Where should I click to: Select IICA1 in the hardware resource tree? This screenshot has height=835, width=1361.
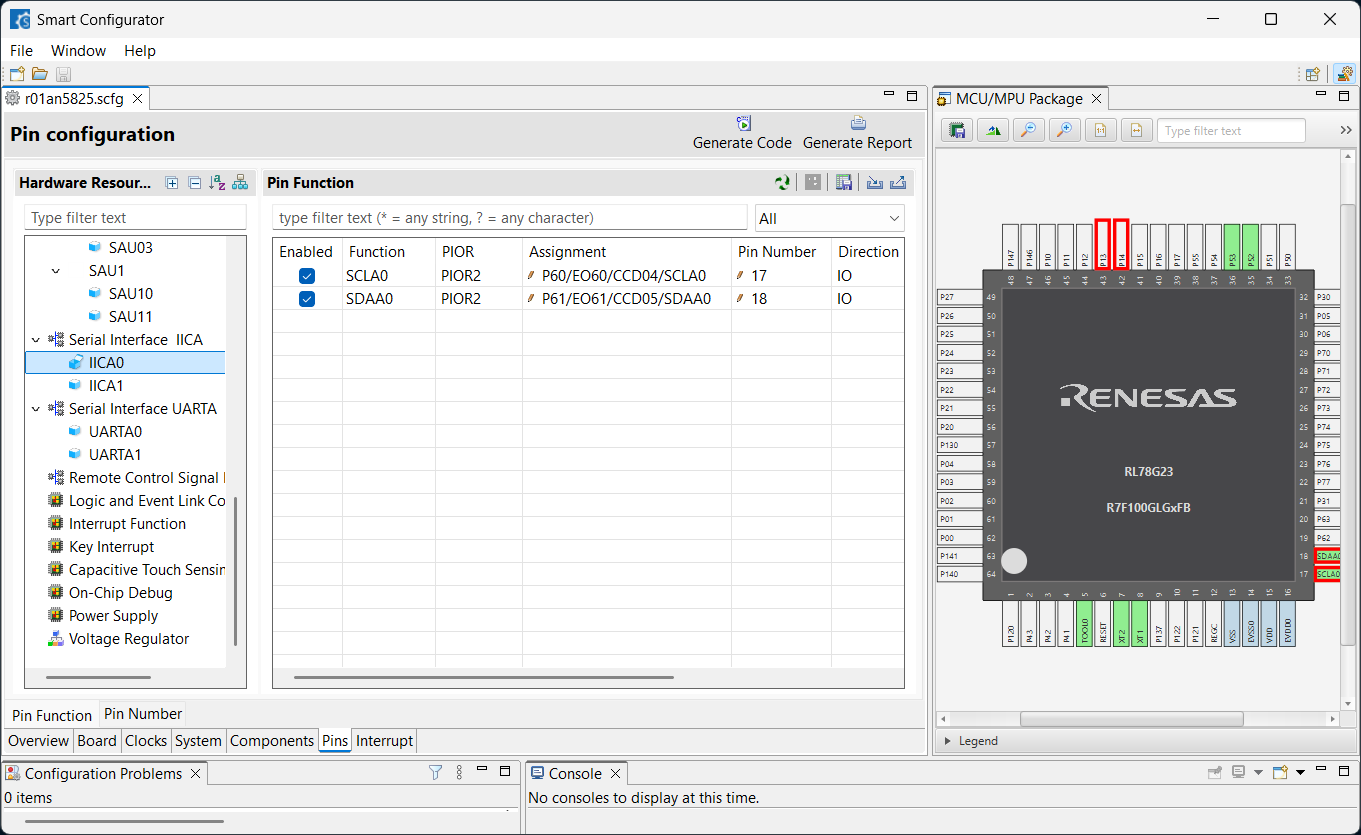pos(106,386)
